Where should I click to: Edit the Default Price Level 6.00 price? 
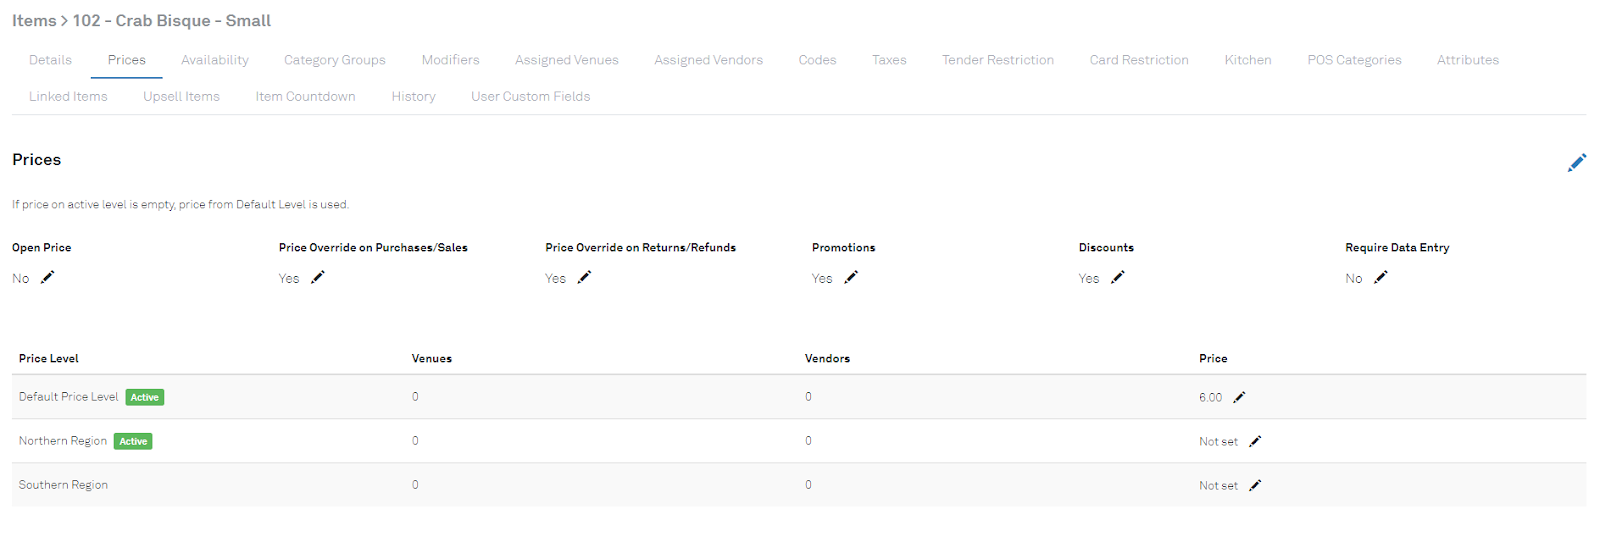(1239, 397)
